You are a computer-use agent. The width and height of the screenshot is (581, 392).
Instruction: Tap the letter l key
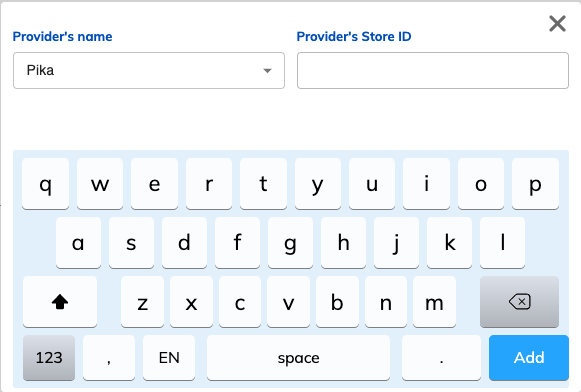tap(502, 243)
